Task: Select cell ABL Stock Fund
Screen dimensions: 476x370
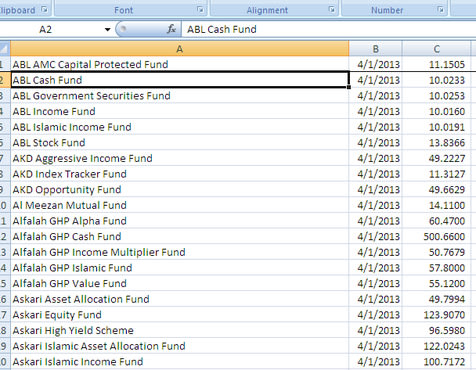Action: [x=180, y=142]
